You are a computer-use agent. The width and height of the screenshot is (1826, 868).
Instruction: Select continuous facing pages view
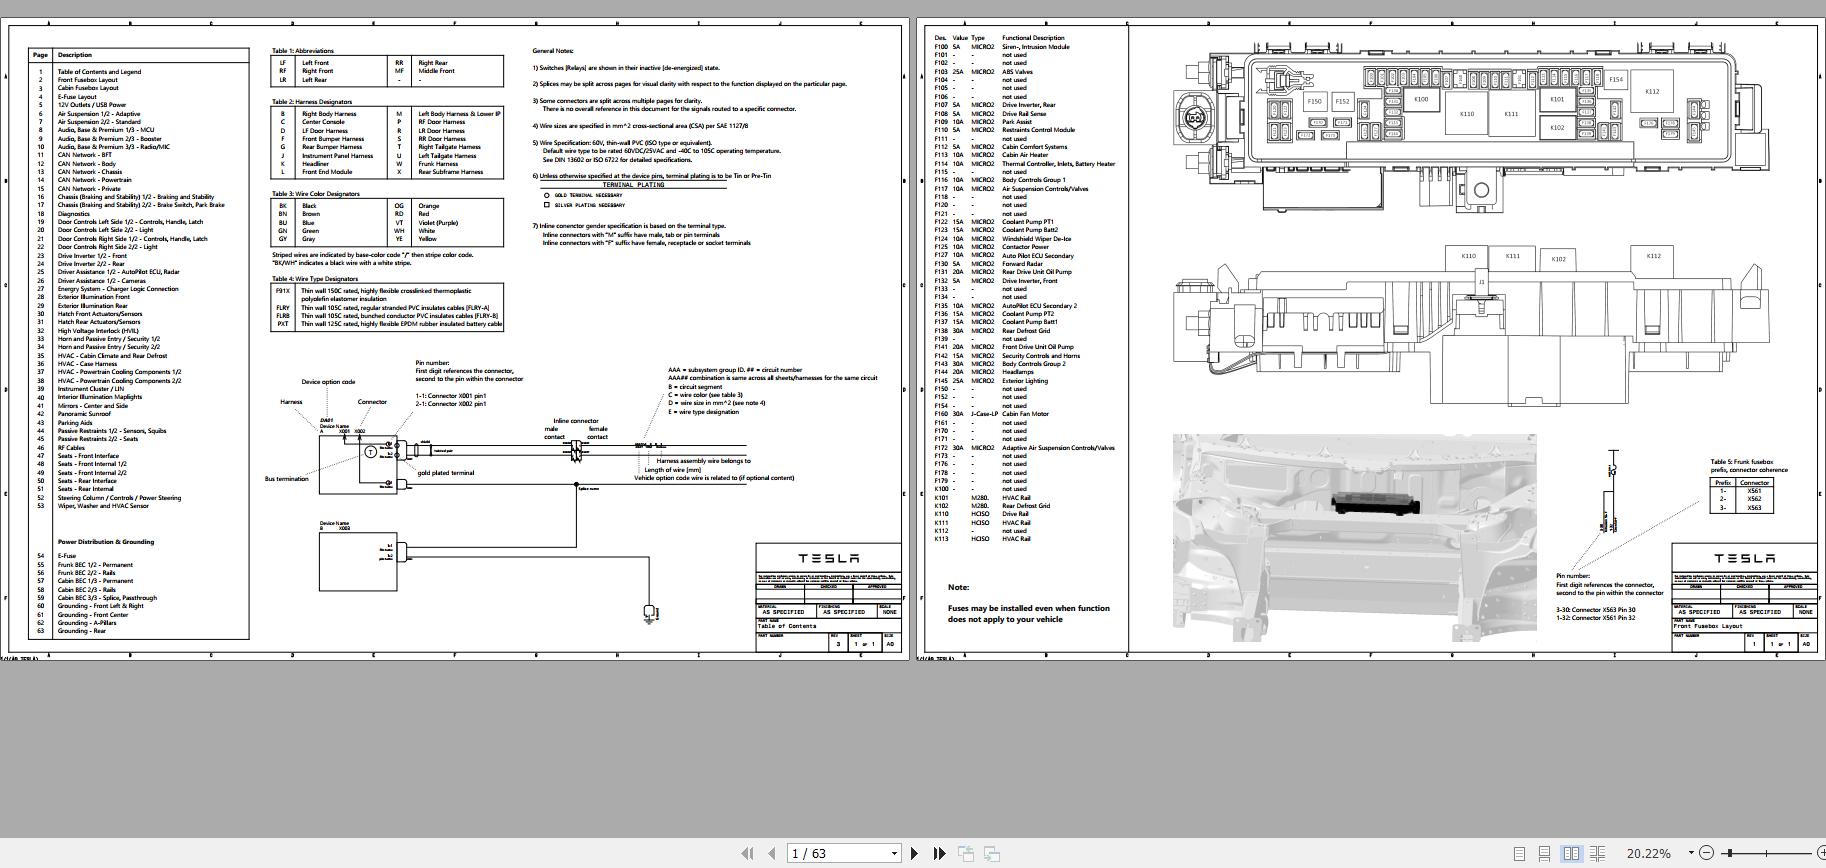[1597, 853]
